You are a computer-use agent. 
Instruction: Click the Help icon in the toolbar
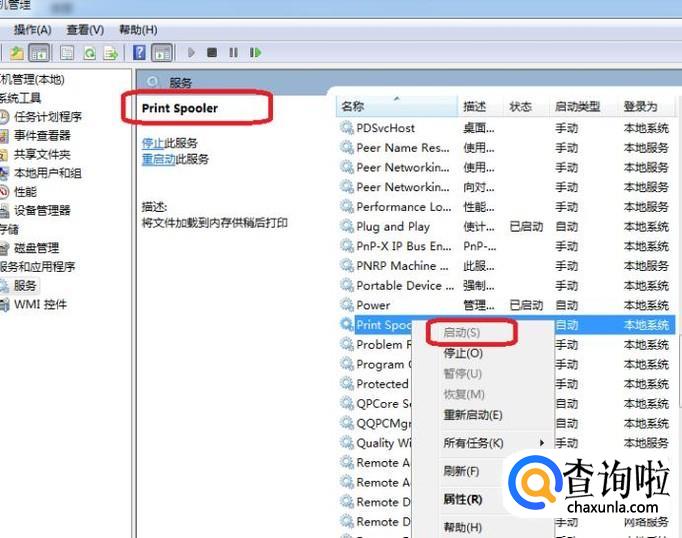[x=140, y=52]
